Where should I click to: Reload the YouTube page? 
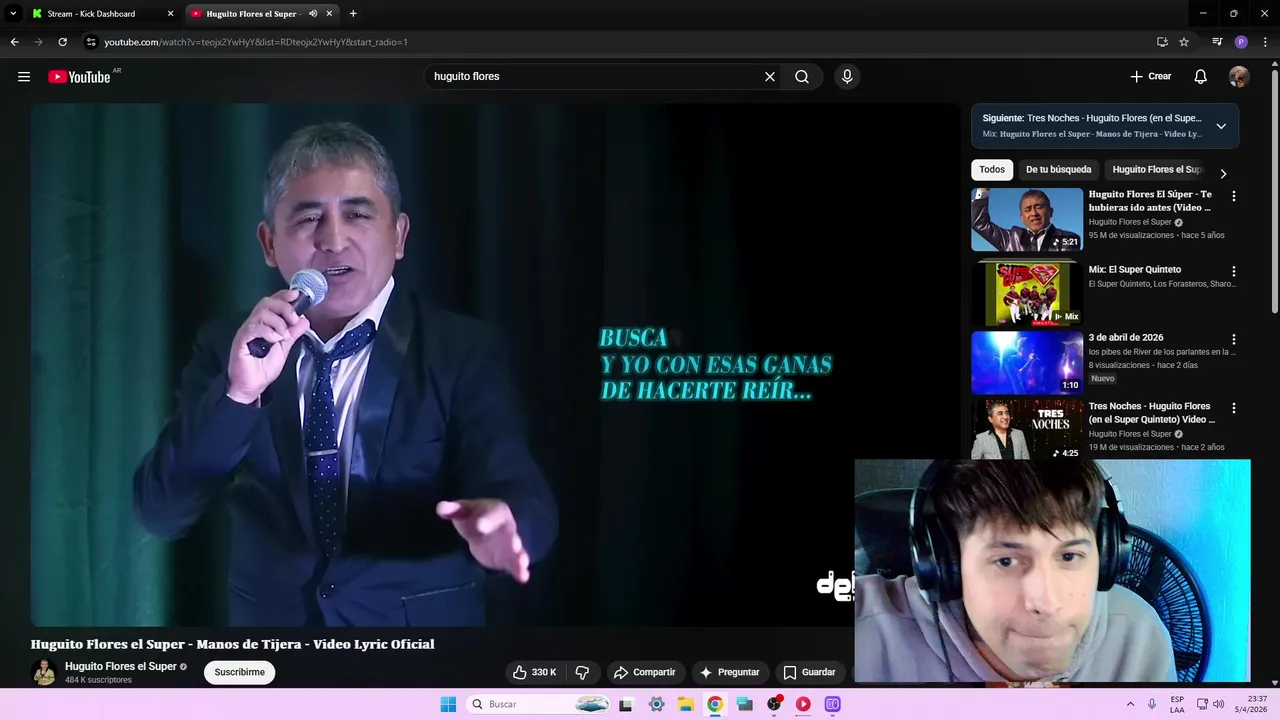coord(62,42)
